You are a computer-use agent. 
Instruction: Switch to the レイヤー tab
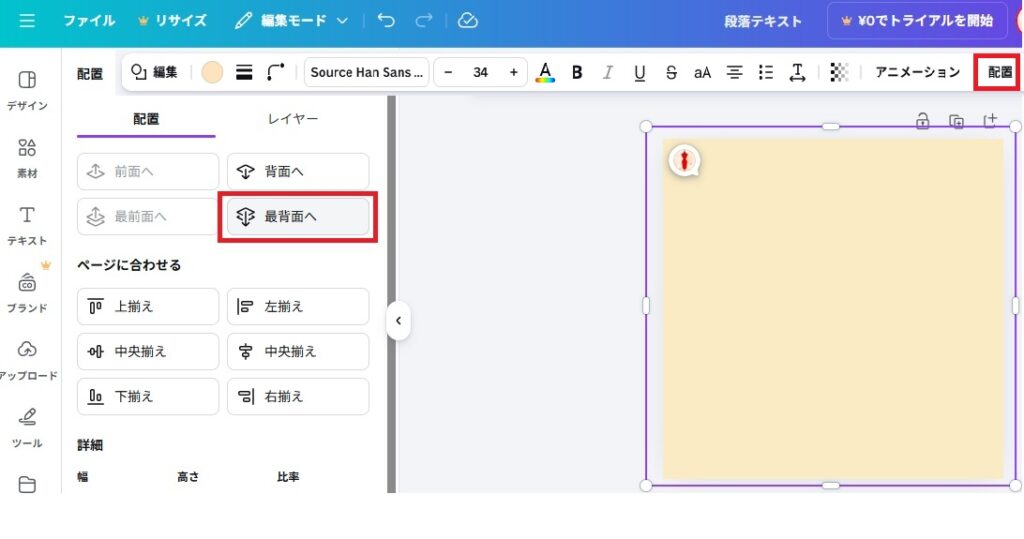point(293,119)
